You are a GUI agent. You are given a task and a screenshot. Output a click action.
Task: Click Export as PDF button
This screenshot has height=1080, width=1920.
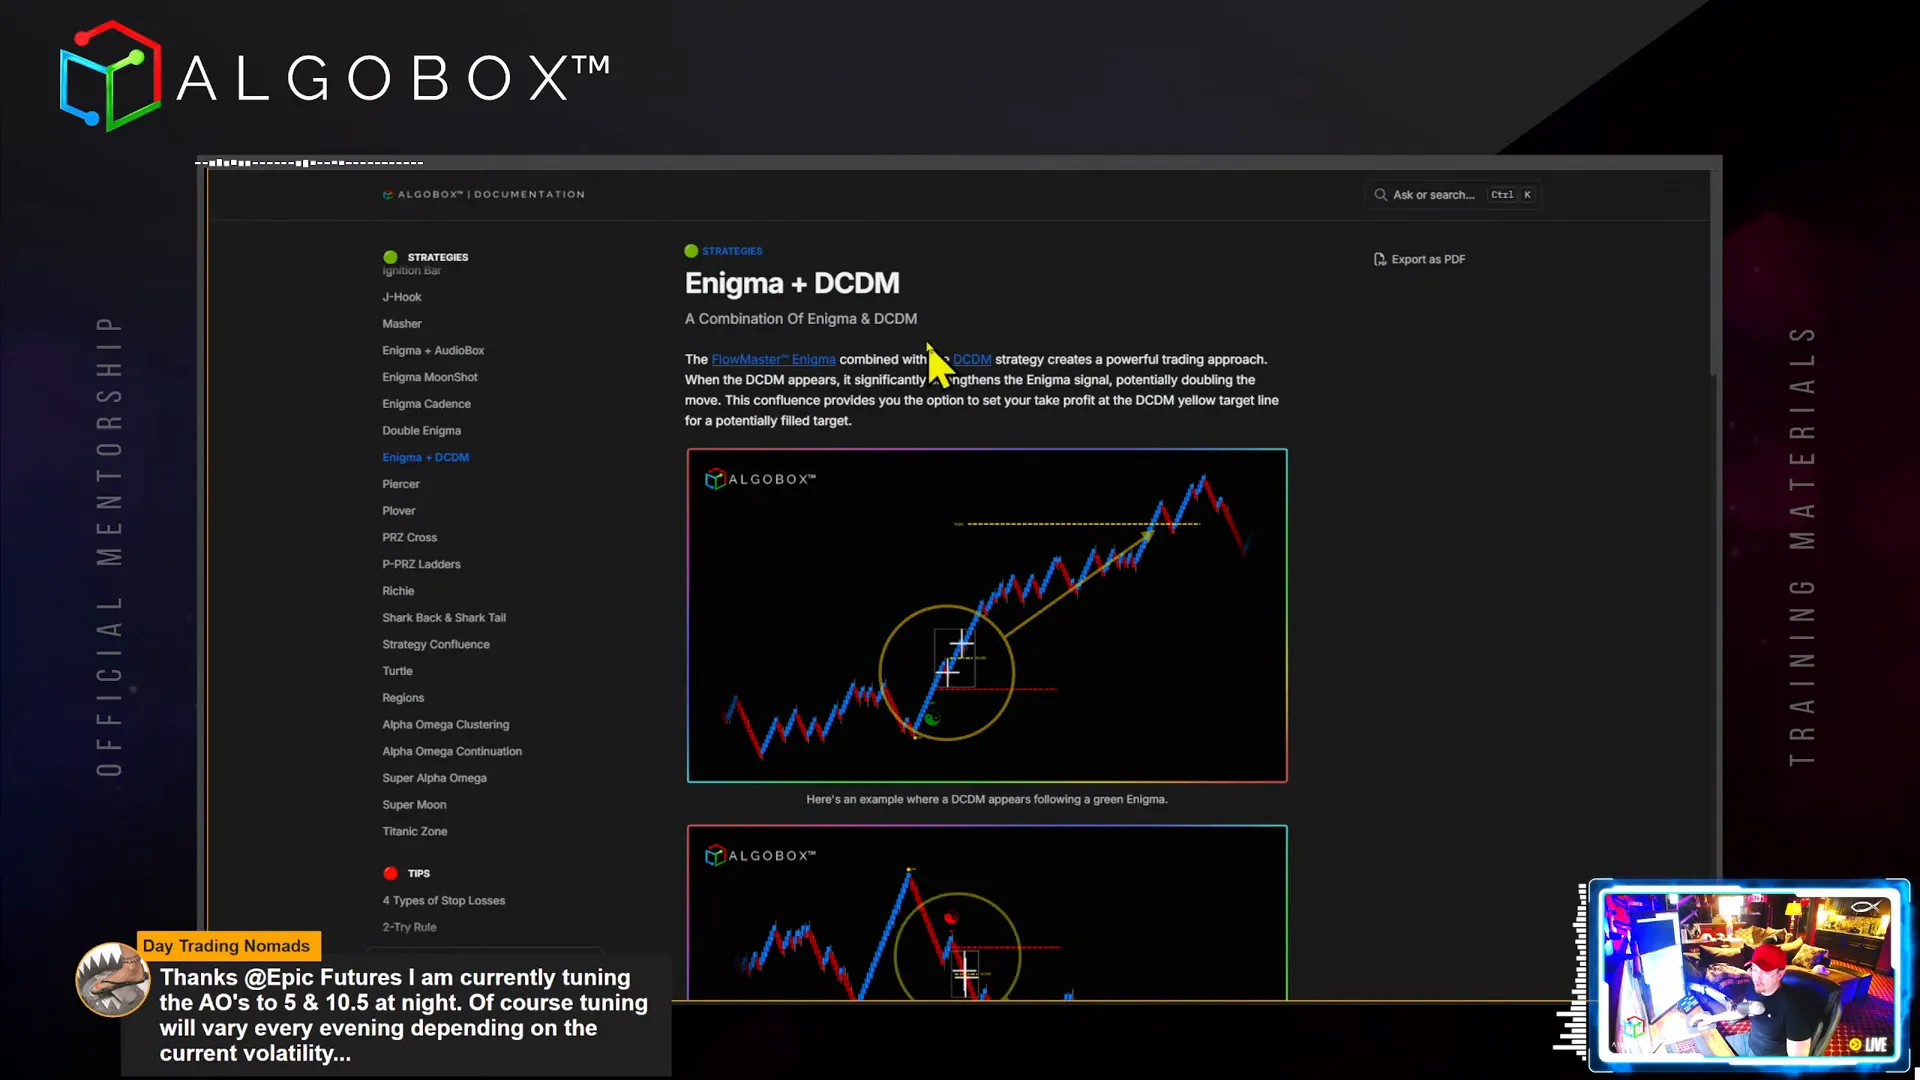(x=1420, y=259)
